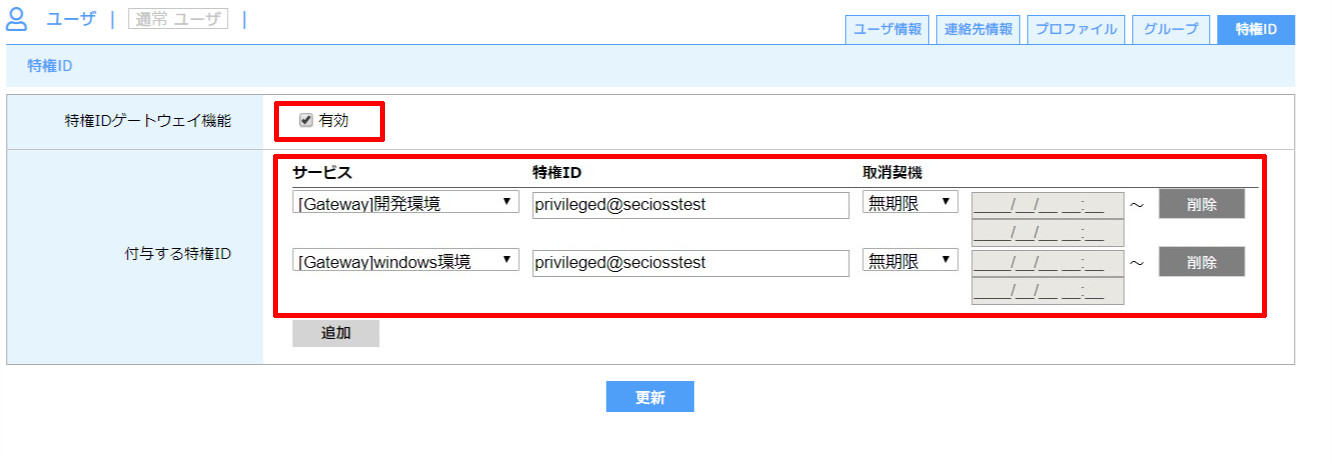Open 無期限 dropdown in windows環境 row
Viewport: 1332px width, 464px height.
910,261
